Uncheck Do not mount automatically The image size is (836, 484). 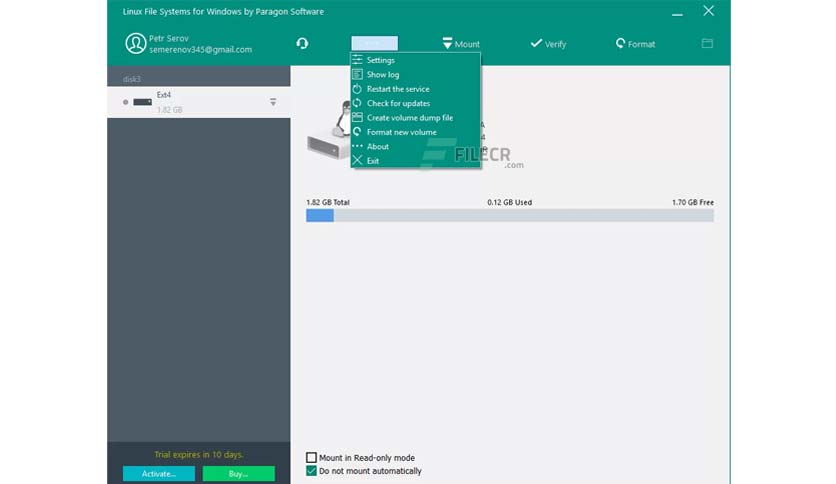pyautogui.click(x=311, y=471)
